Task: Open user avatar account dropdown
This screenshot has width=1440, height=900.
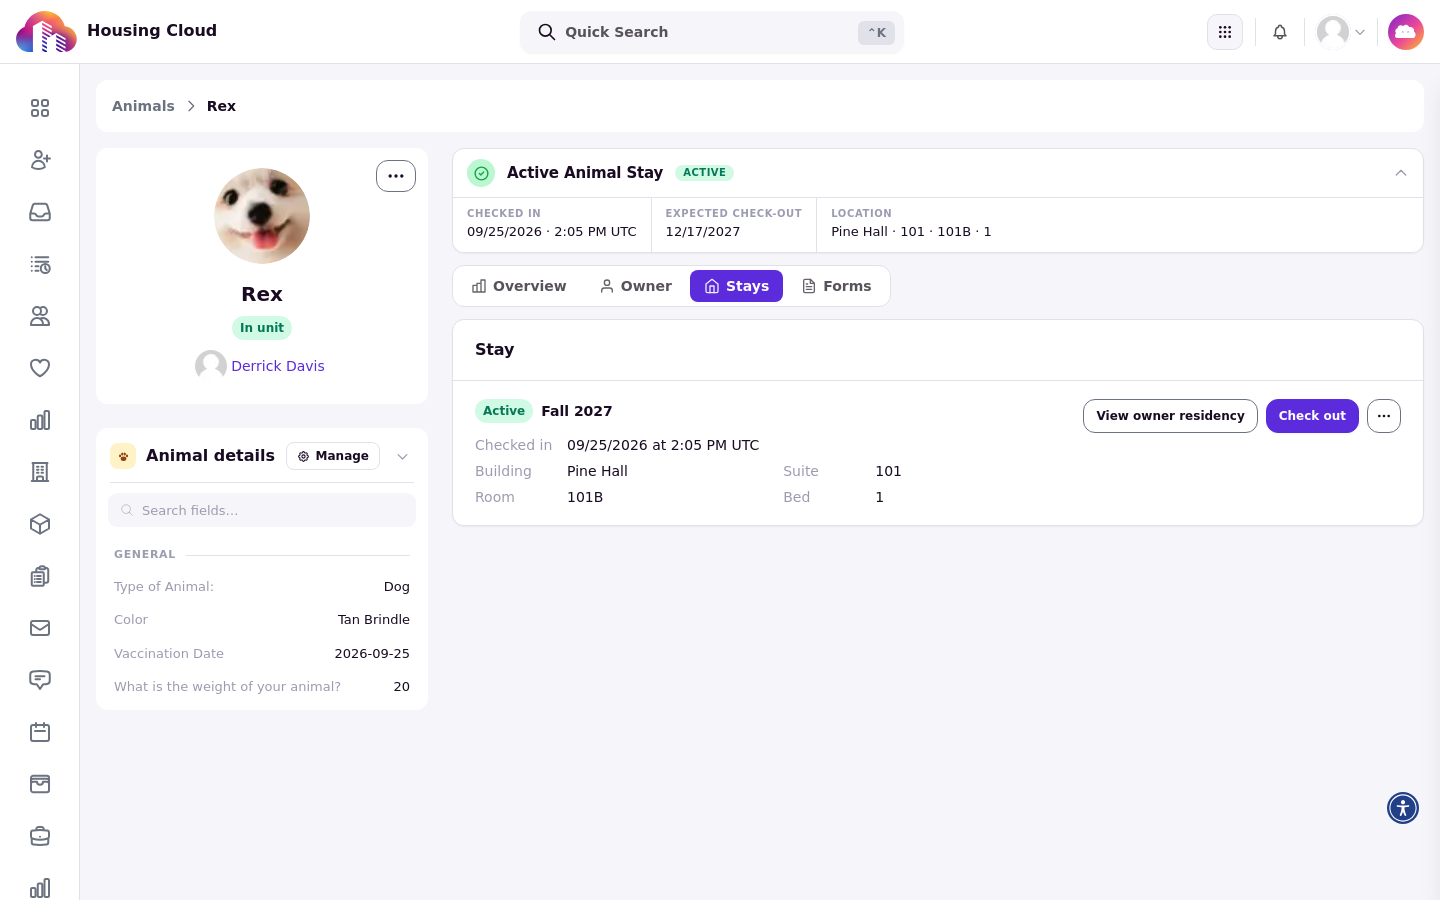Action: tap(1341, 32)
